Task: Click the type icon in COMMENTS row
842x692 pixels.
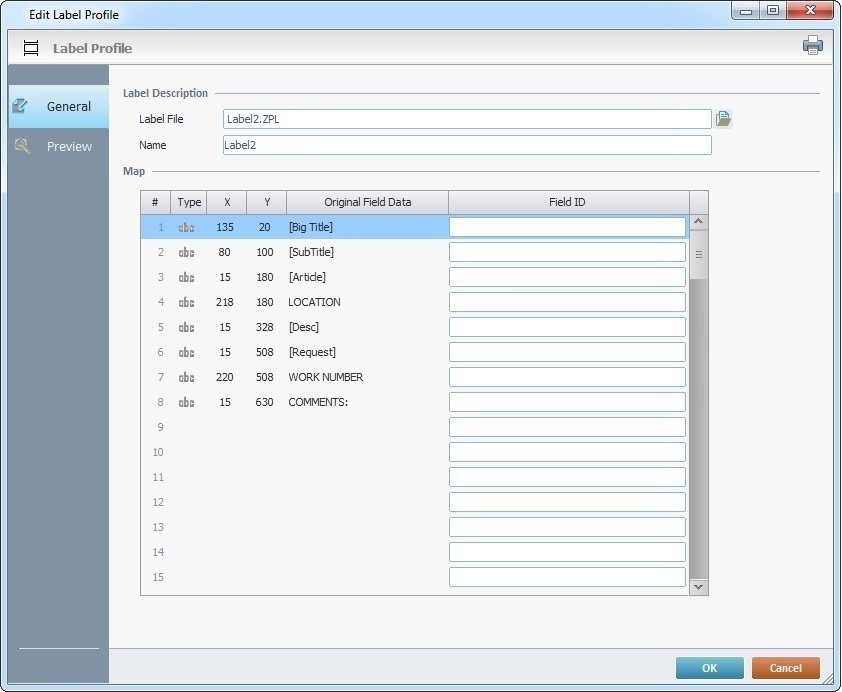Action: [x=187, y=402]
